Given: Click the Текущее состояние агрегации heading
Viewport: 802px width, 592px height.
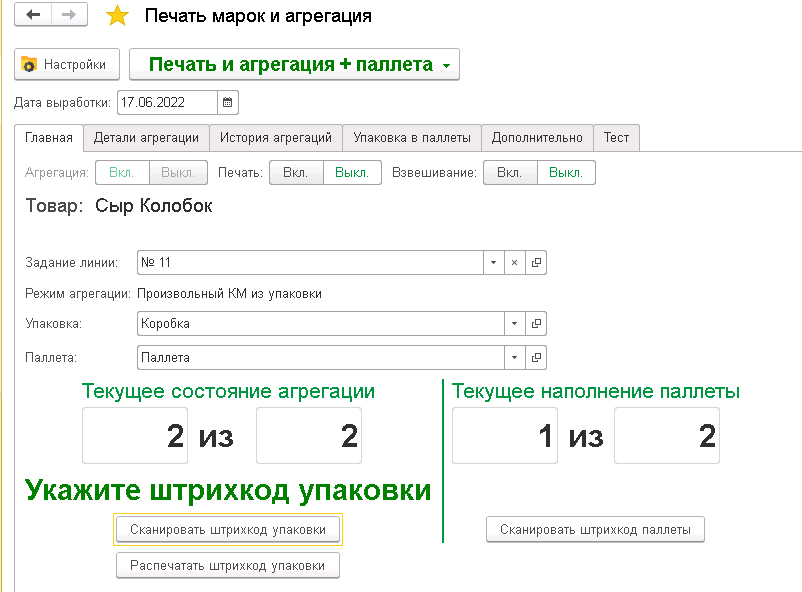Looking at the screenshot, I should [228, 391].
